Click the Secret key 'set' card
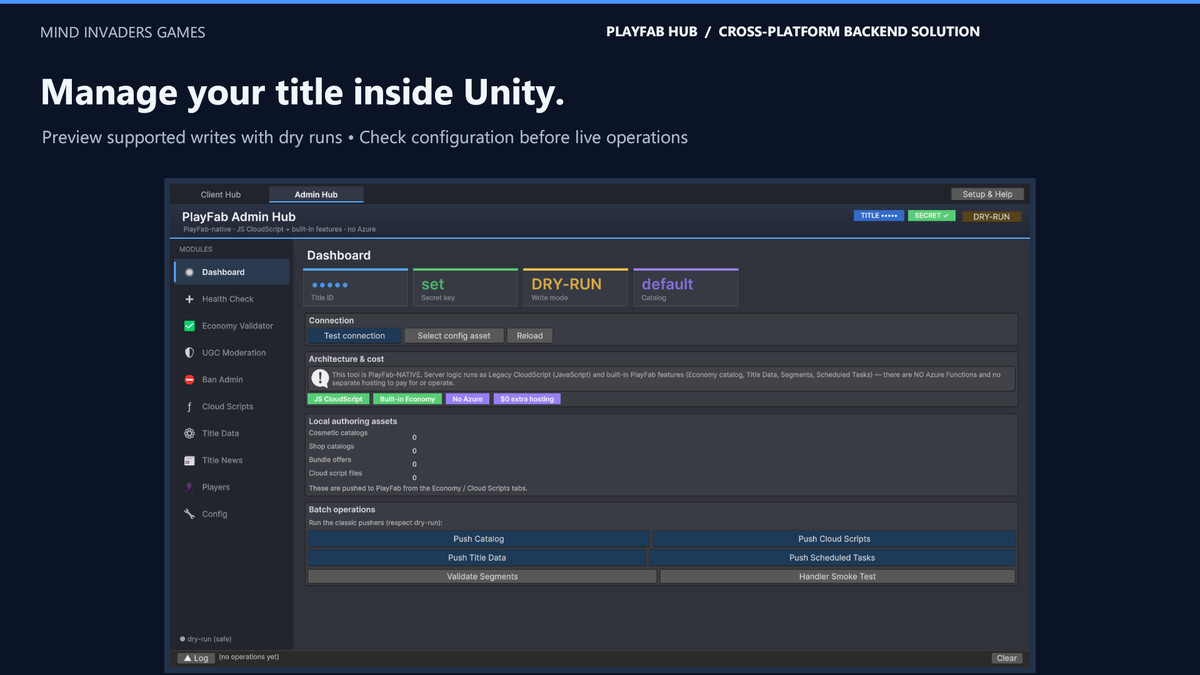 click(x=465, y=287)
